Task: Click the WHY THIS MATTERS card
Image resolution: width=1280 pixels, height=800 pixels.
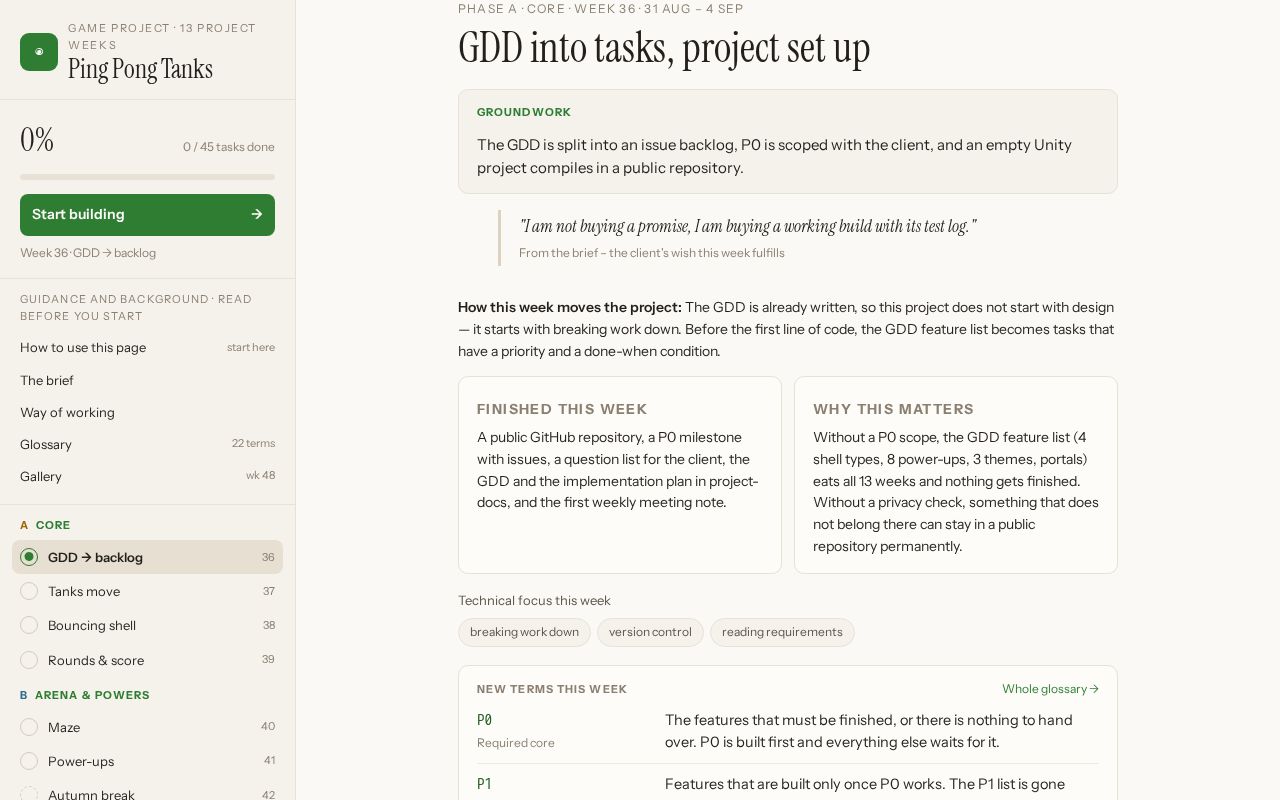Action: pos(956,475)
